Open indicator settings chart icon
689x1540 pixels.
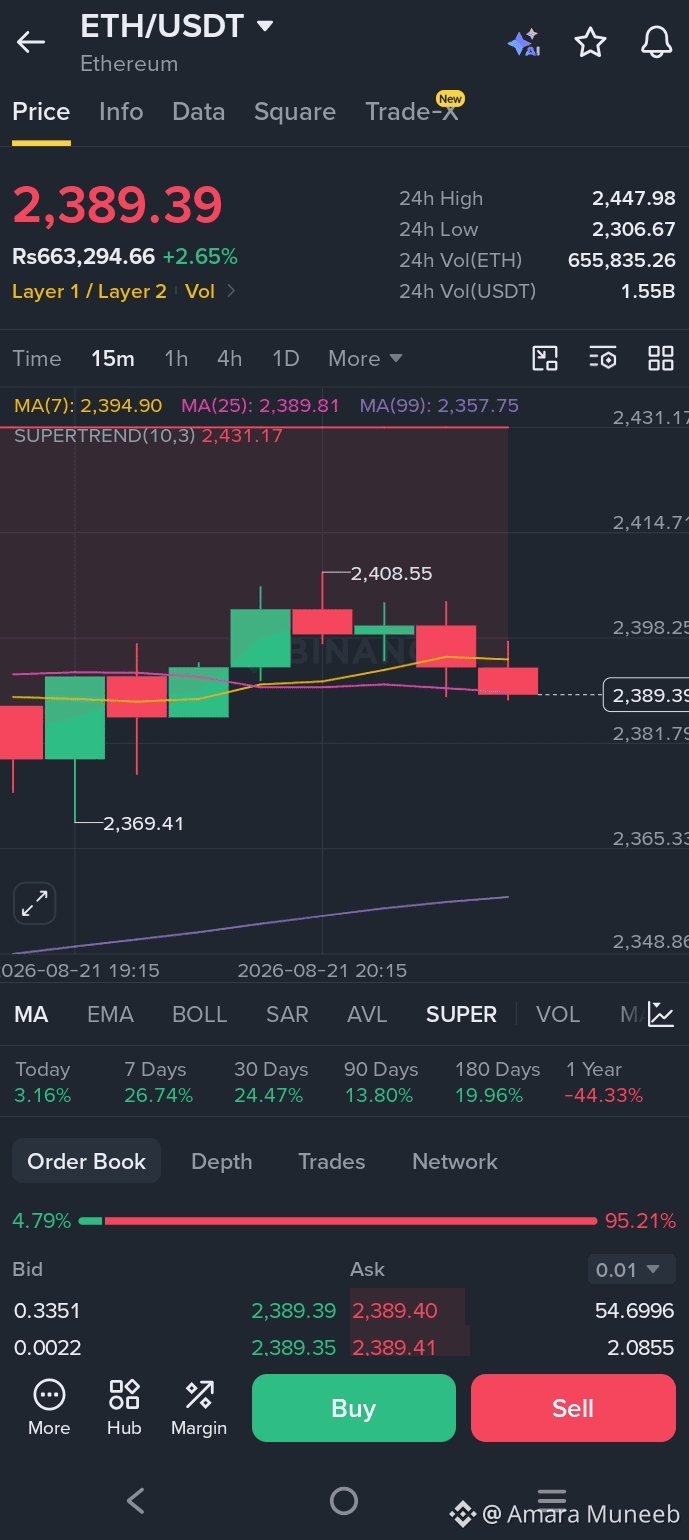pos(660,1014)
